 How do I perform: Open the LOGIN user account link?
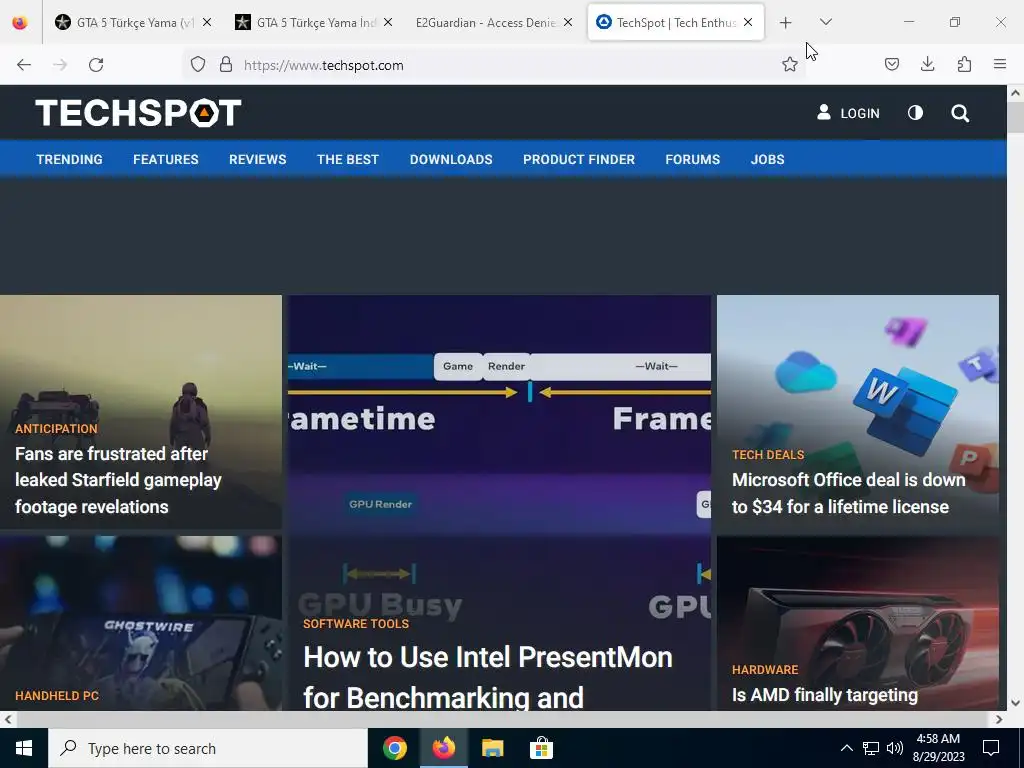pyautogui.click(x=848, y=113)
